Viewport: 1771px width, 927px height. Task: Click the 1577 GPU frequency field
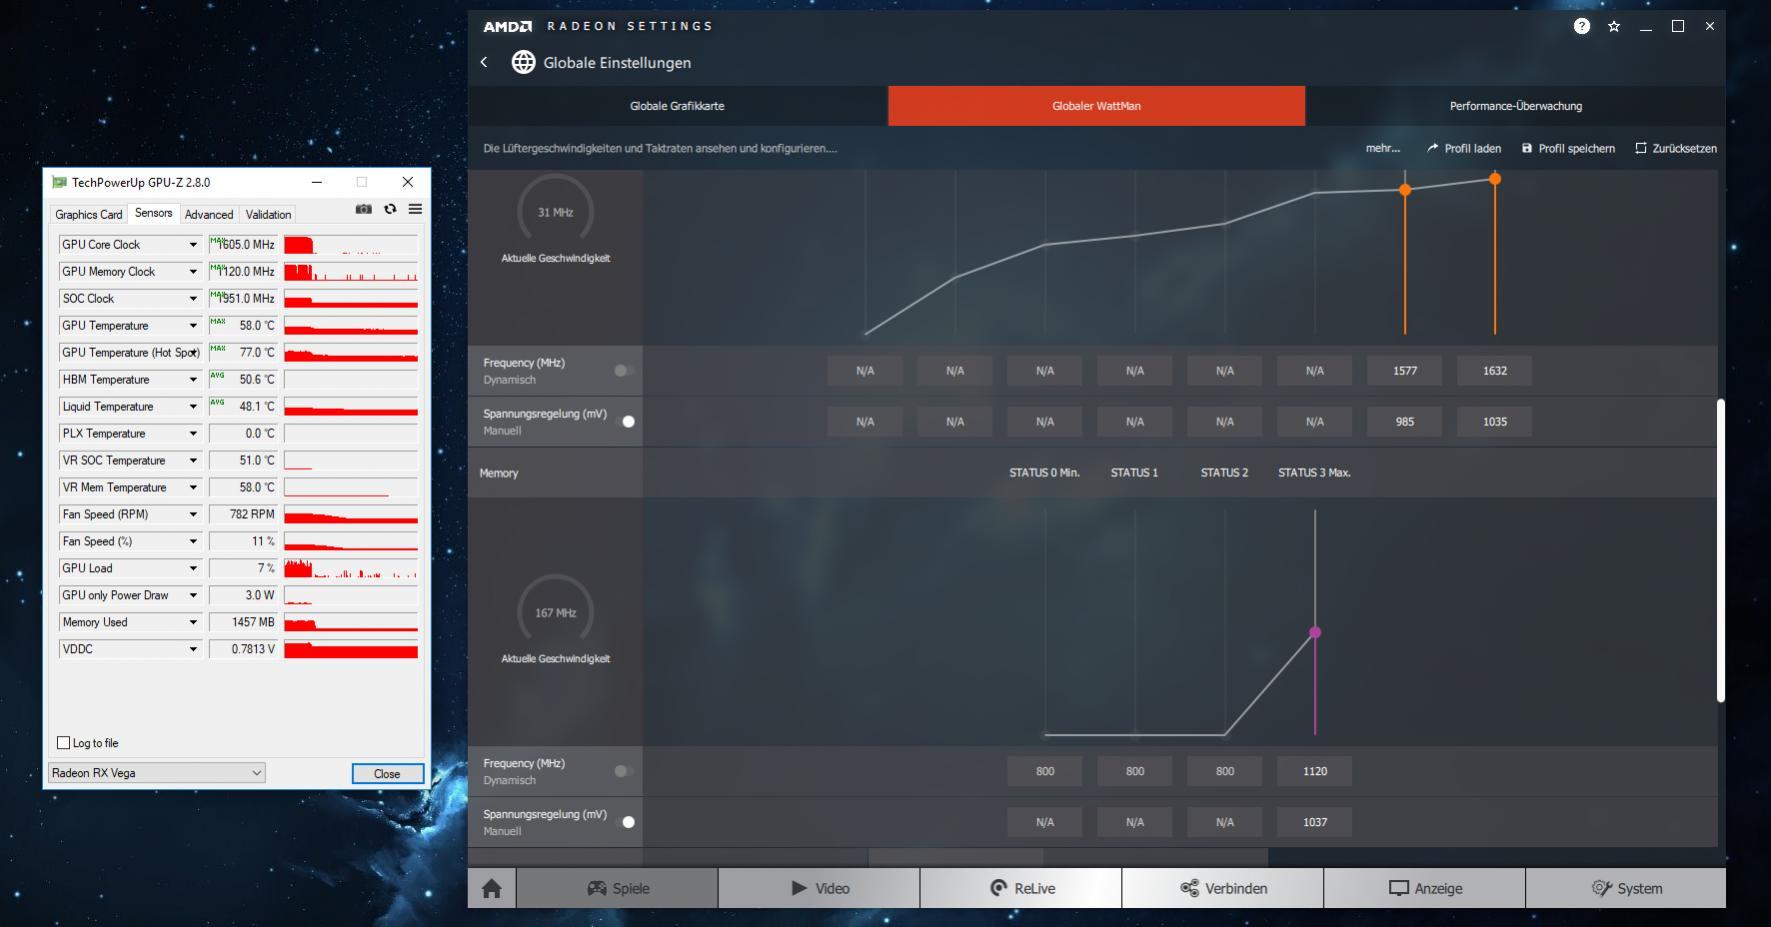1405,370
